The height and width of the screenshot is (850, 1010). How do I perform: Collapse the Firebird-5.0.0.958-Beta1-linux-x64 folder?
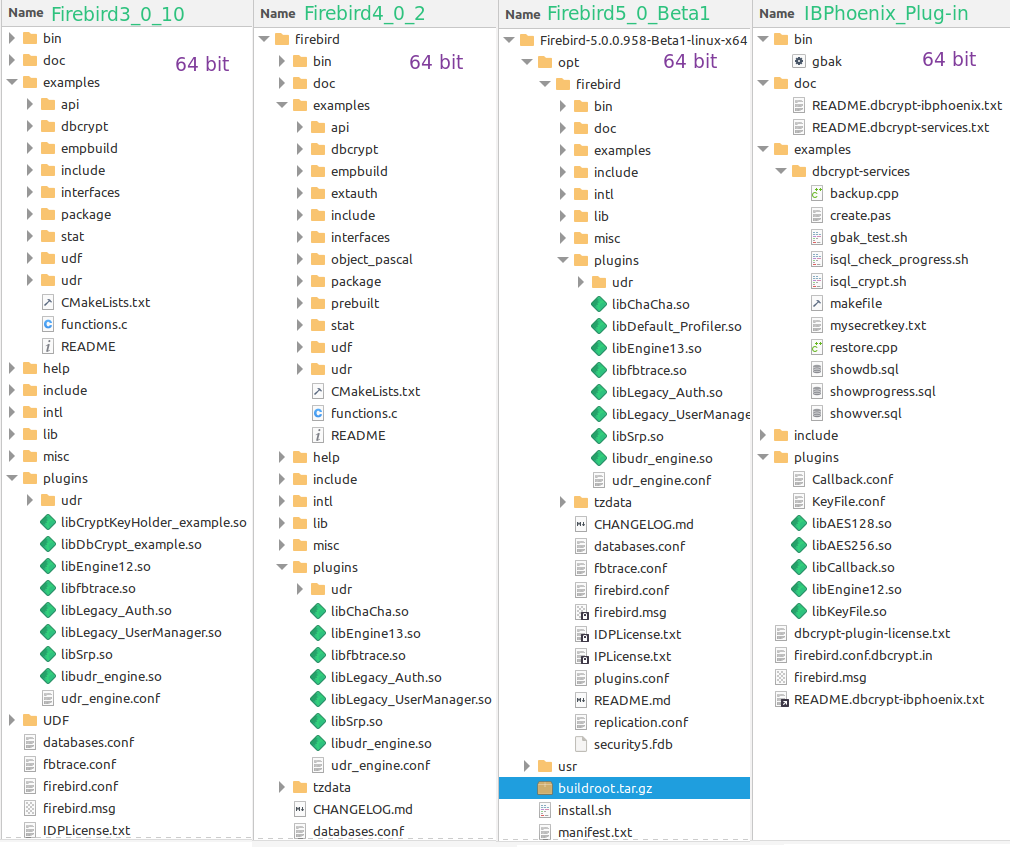(x=509, y=41)
